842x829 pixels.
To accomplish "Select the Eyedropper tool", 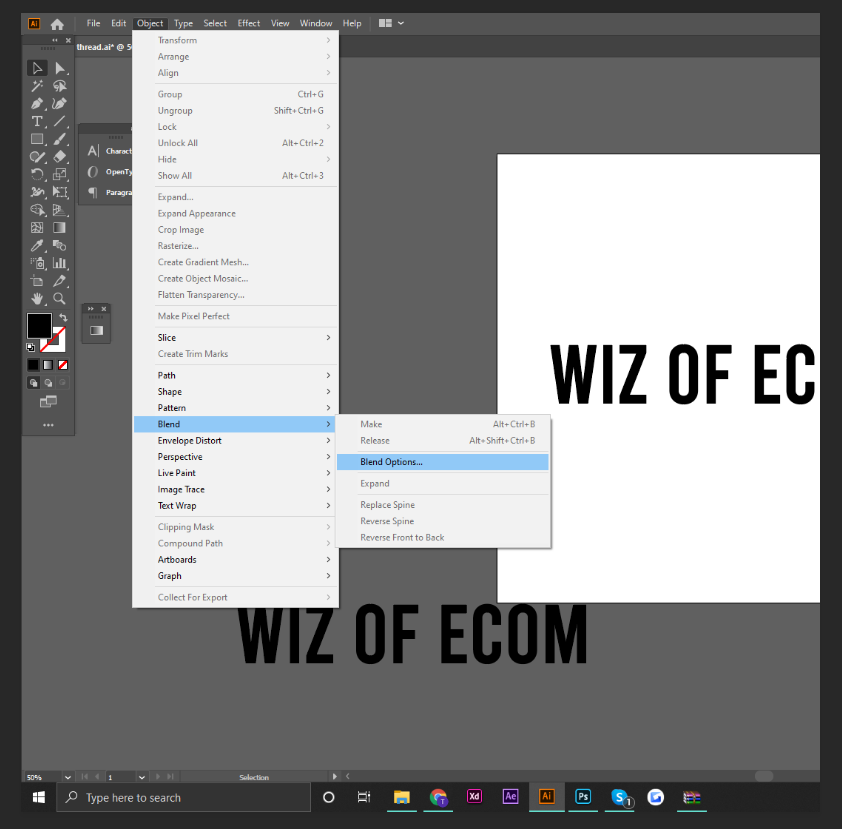I will 37,244.
